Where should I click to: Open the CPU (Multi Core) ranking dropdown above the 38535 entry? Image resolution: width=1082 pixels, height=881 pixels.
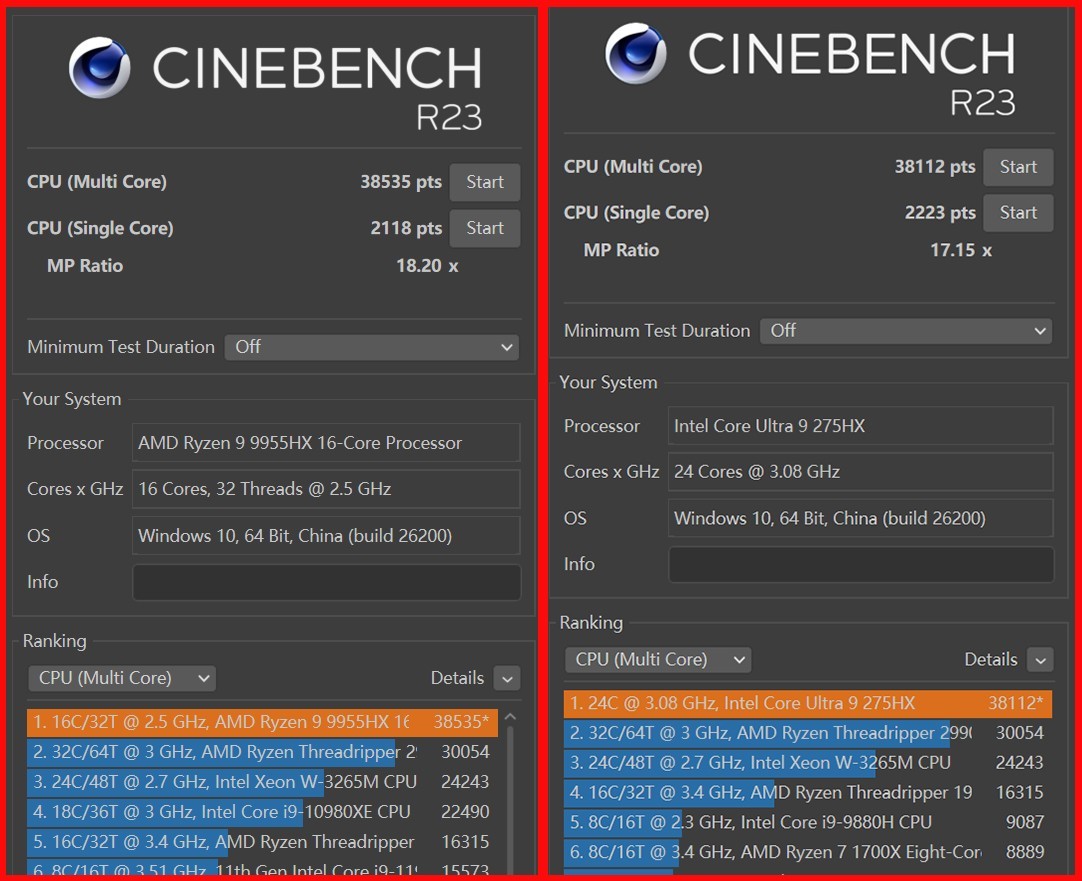[122, 678]
